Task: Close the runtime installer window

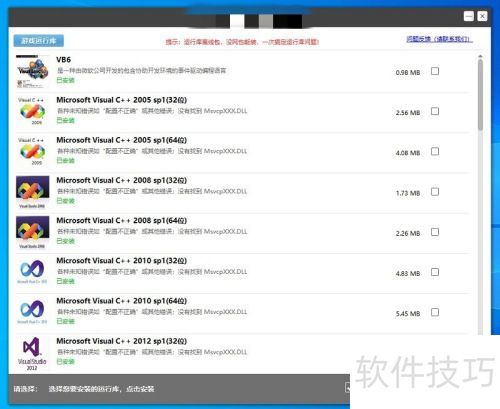Action: click(x=482, y=16)
